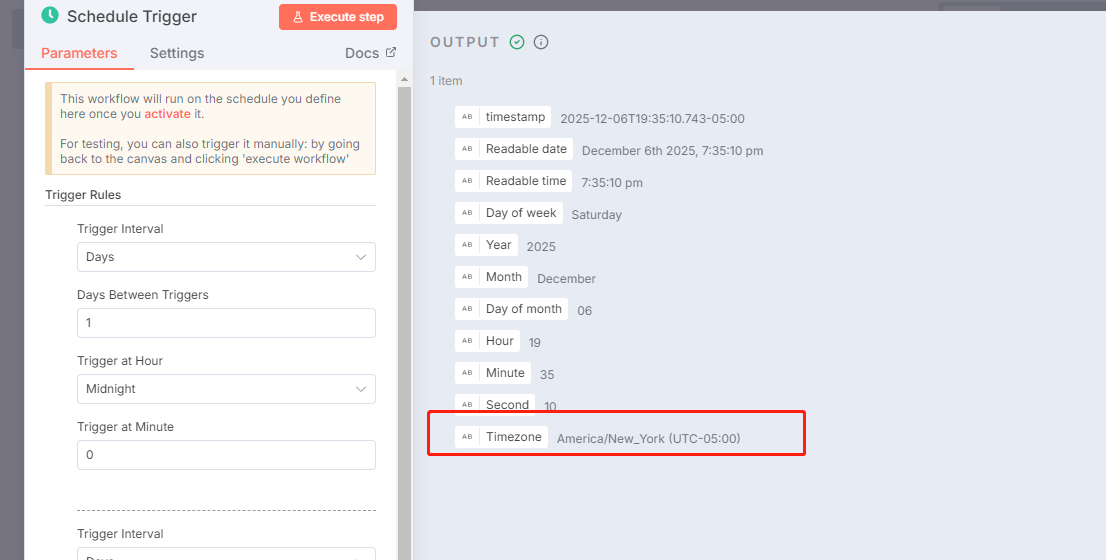Screen dimensions: 1106x560
Task: Click the Days Between Triggers input field
Action: click(x=226, y=323)
